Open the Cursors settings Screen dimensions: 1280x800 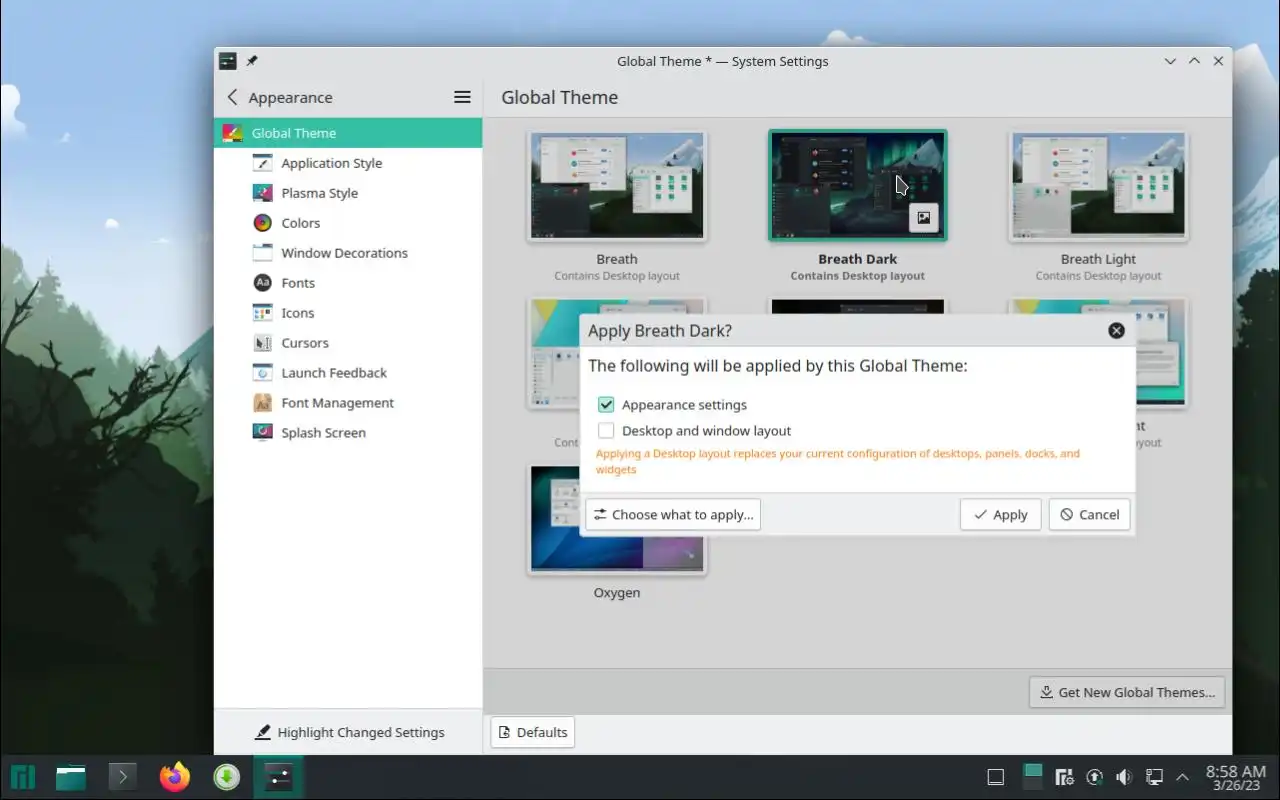click(348, 343)
